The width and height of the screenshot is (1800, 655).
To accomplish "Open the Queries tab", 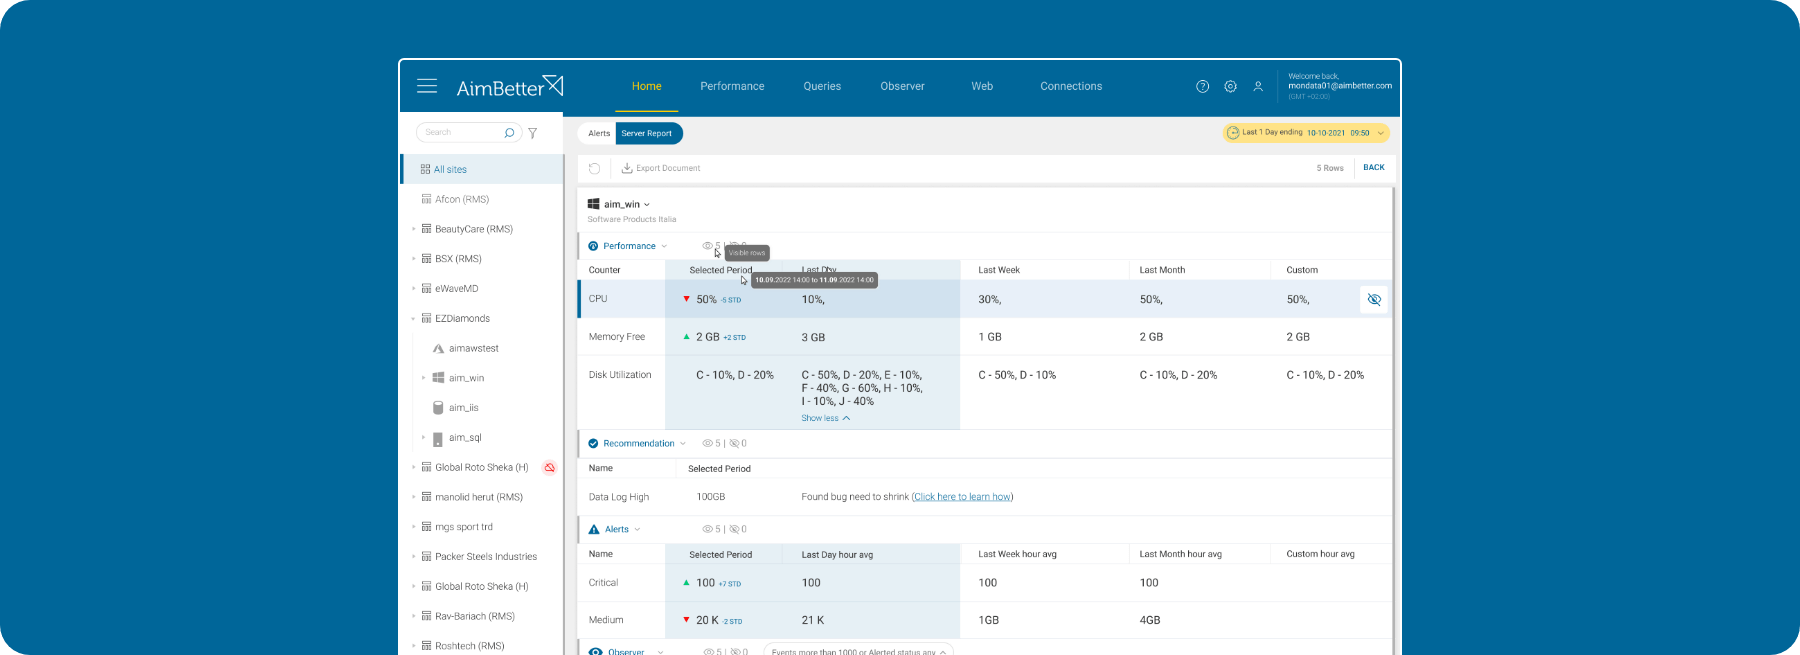I will tap(822, 86).
